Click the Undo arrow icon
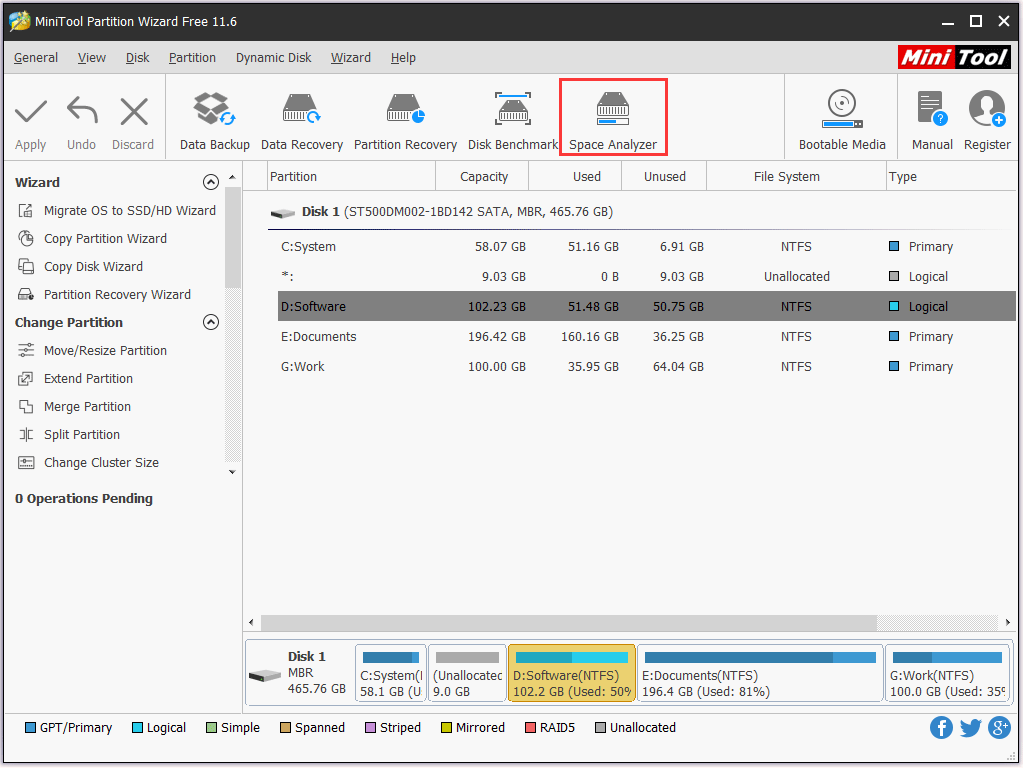Image resolution: width=1023 pixels, height=768 pixels. (x=82, y=111)
